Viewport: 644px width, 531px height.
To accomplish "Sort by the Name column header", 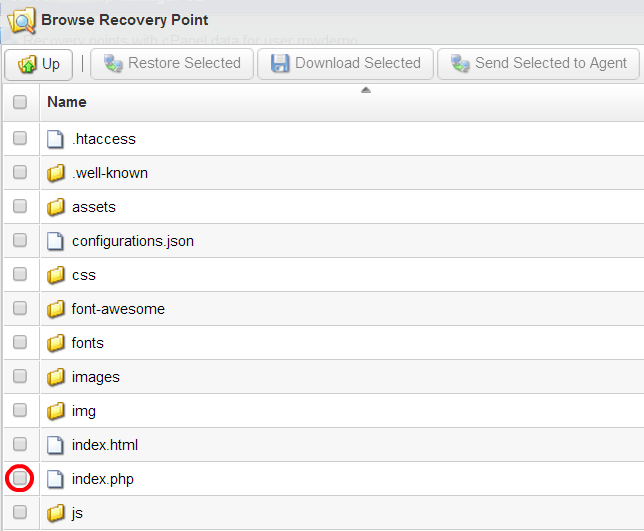I will tap(67, 102).
